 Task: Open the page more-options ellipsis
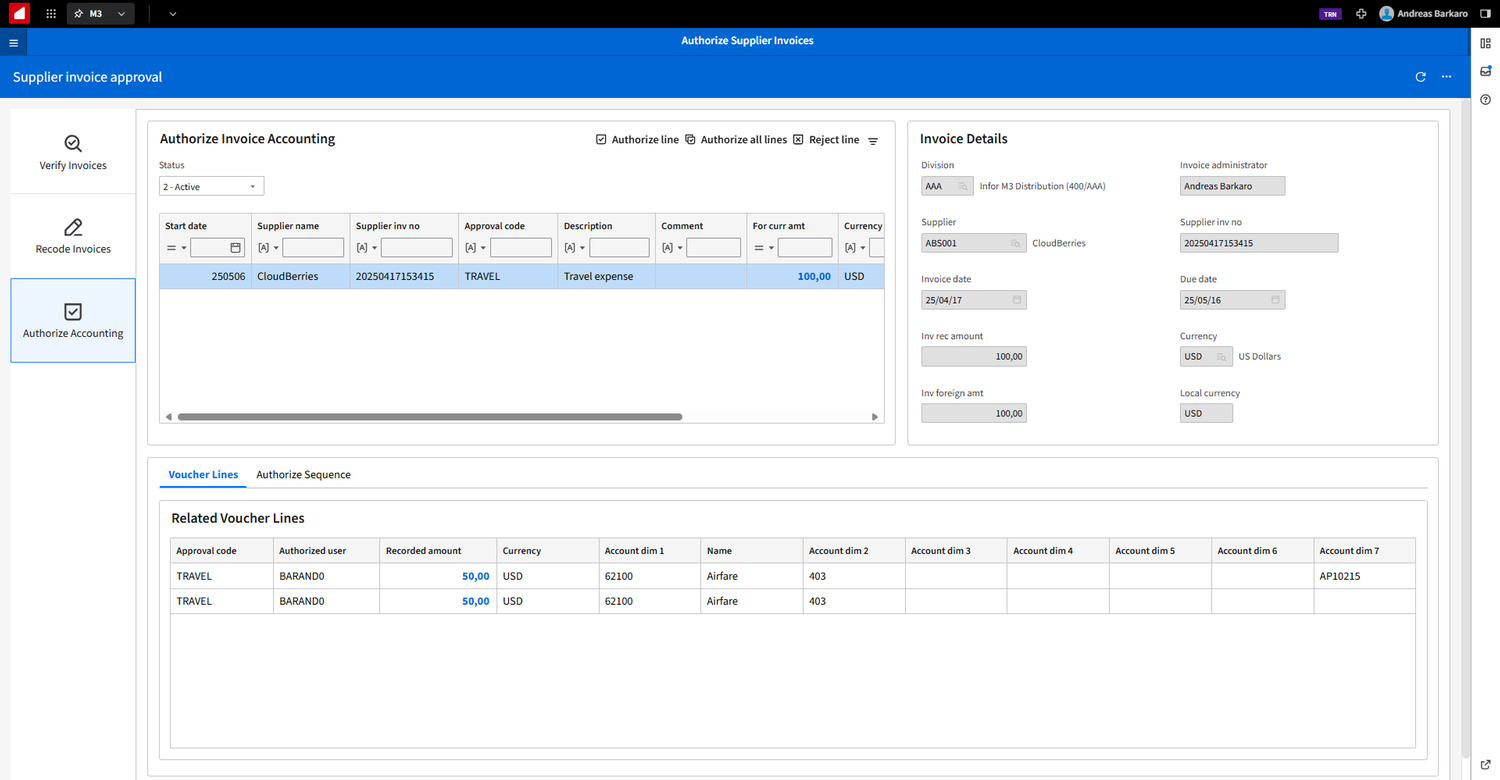coord(1446,77)
